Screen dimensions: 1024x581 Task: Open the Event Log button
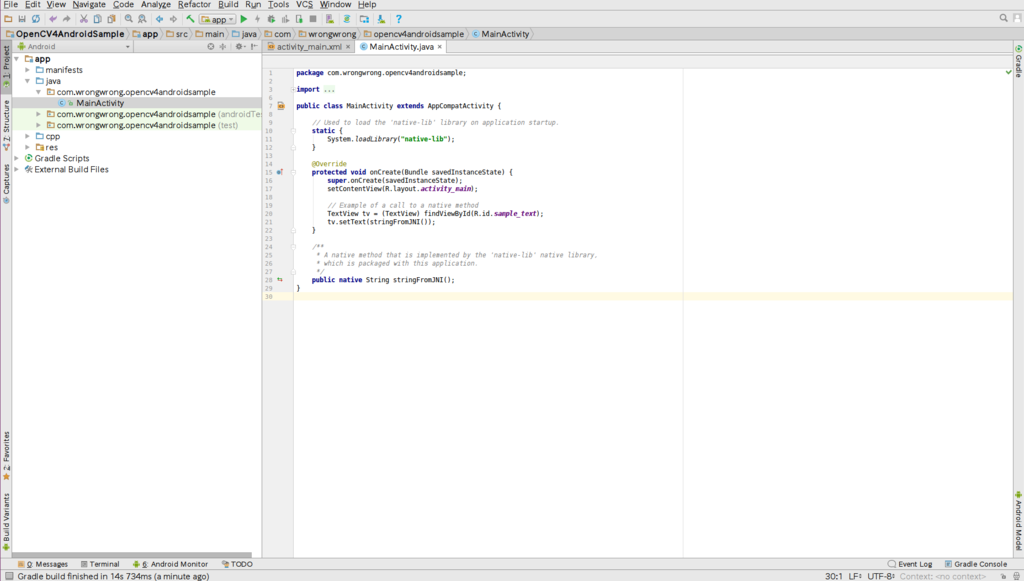pyautogui.click(x=910, y=564)
